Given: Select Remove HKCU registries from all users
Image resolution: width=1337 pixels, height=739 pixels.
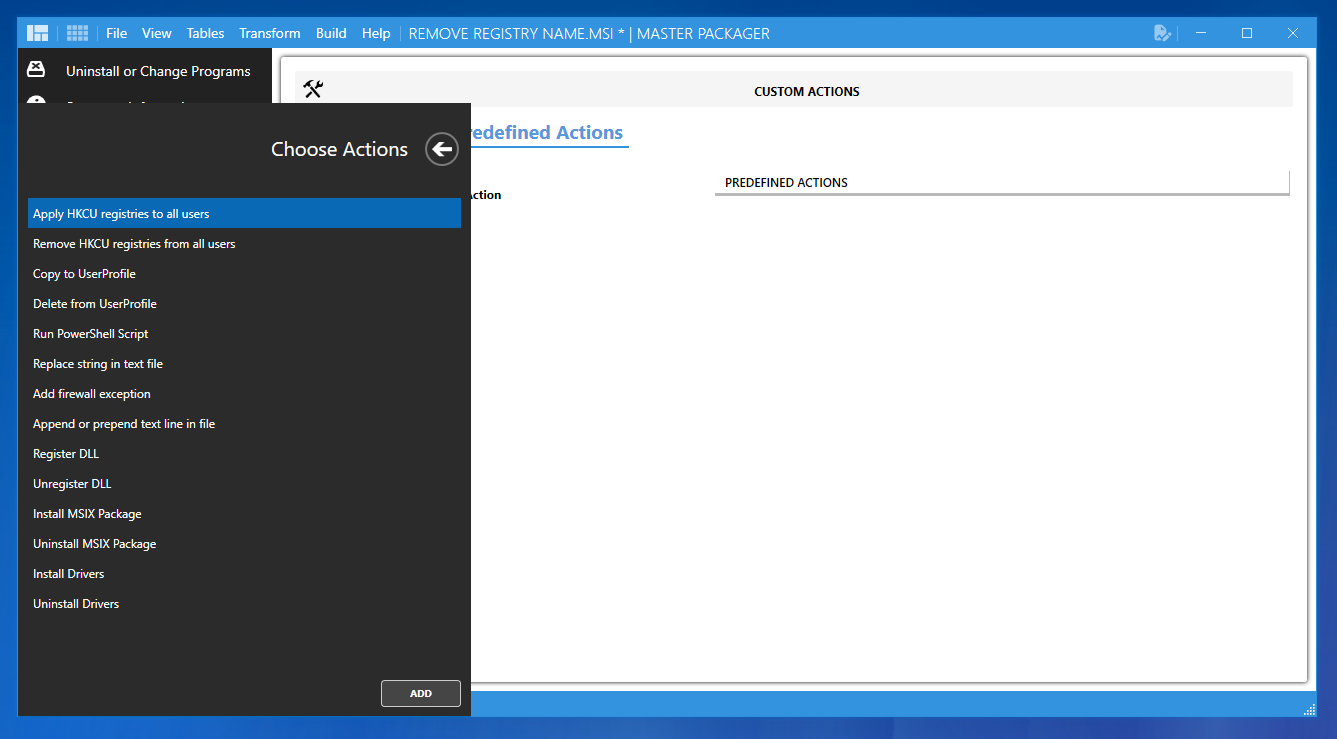Looking at the screenshot, I should [244, 243].
